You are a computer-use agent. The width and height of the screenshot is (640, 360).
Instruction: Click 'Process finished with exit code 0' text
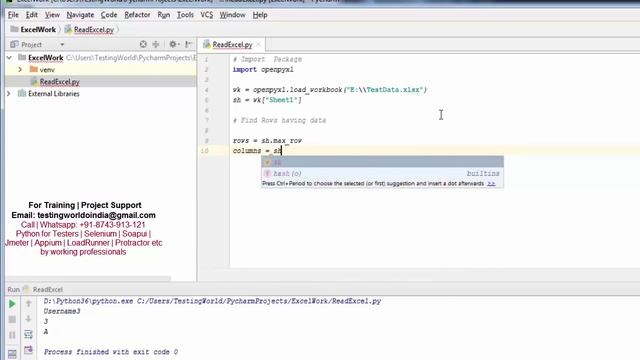(x=111, y=351)
